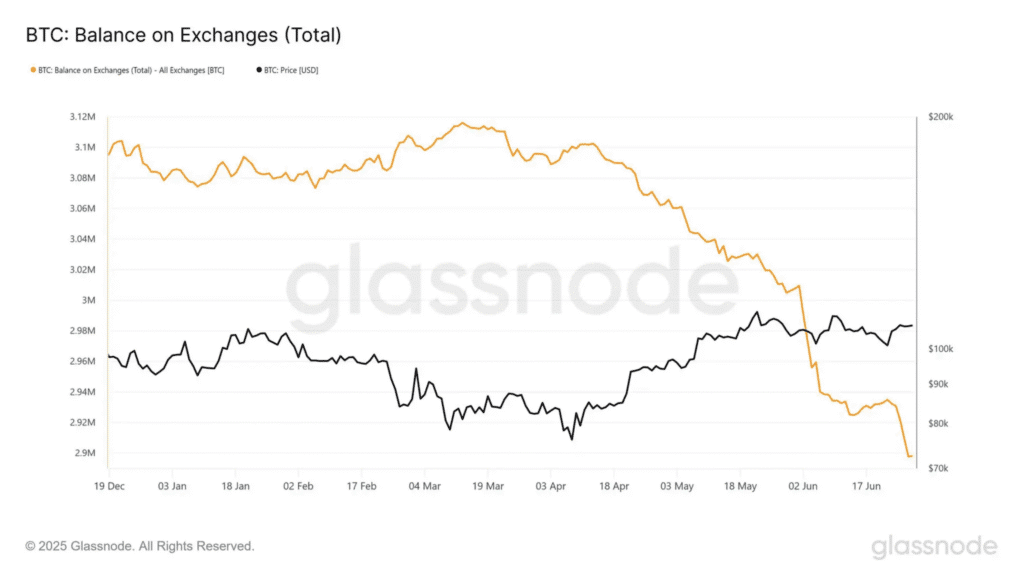The width and height of the screenshot is (1024, 576).
Task: Click the $200k right axis label
Action: pos(941,117)
